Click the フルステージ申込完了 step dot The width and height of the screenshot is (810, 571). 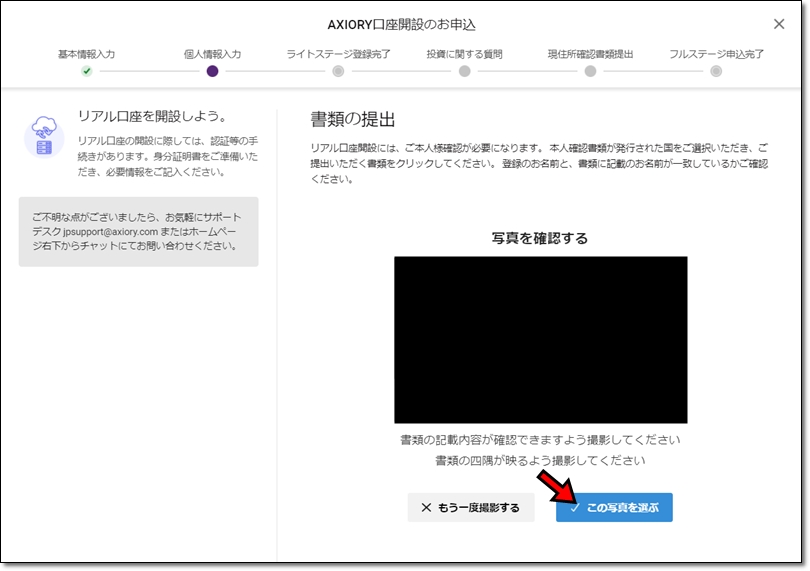(x=716, y=71)
